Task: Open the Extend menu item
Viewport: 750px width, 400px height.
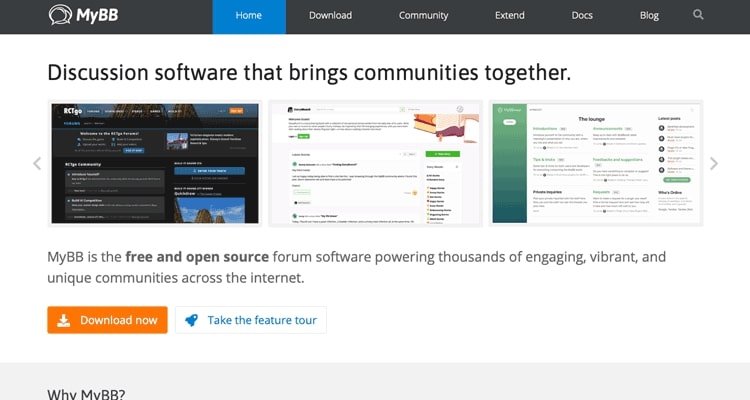Action: [x=509, y=17]
